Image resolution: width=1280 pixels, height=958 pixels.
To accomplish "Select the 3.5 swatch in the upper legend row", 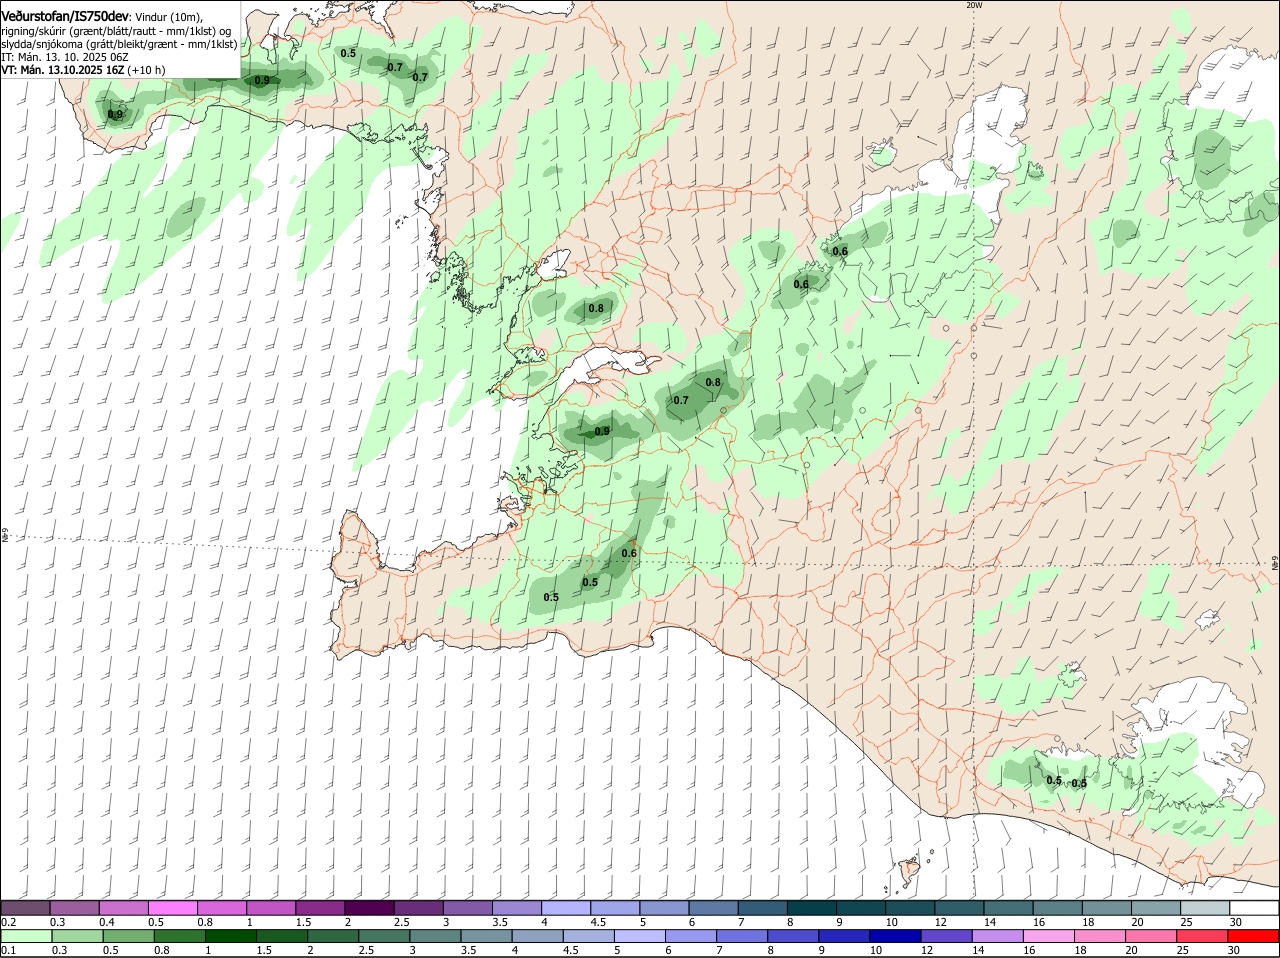I will tap(517, 908).
